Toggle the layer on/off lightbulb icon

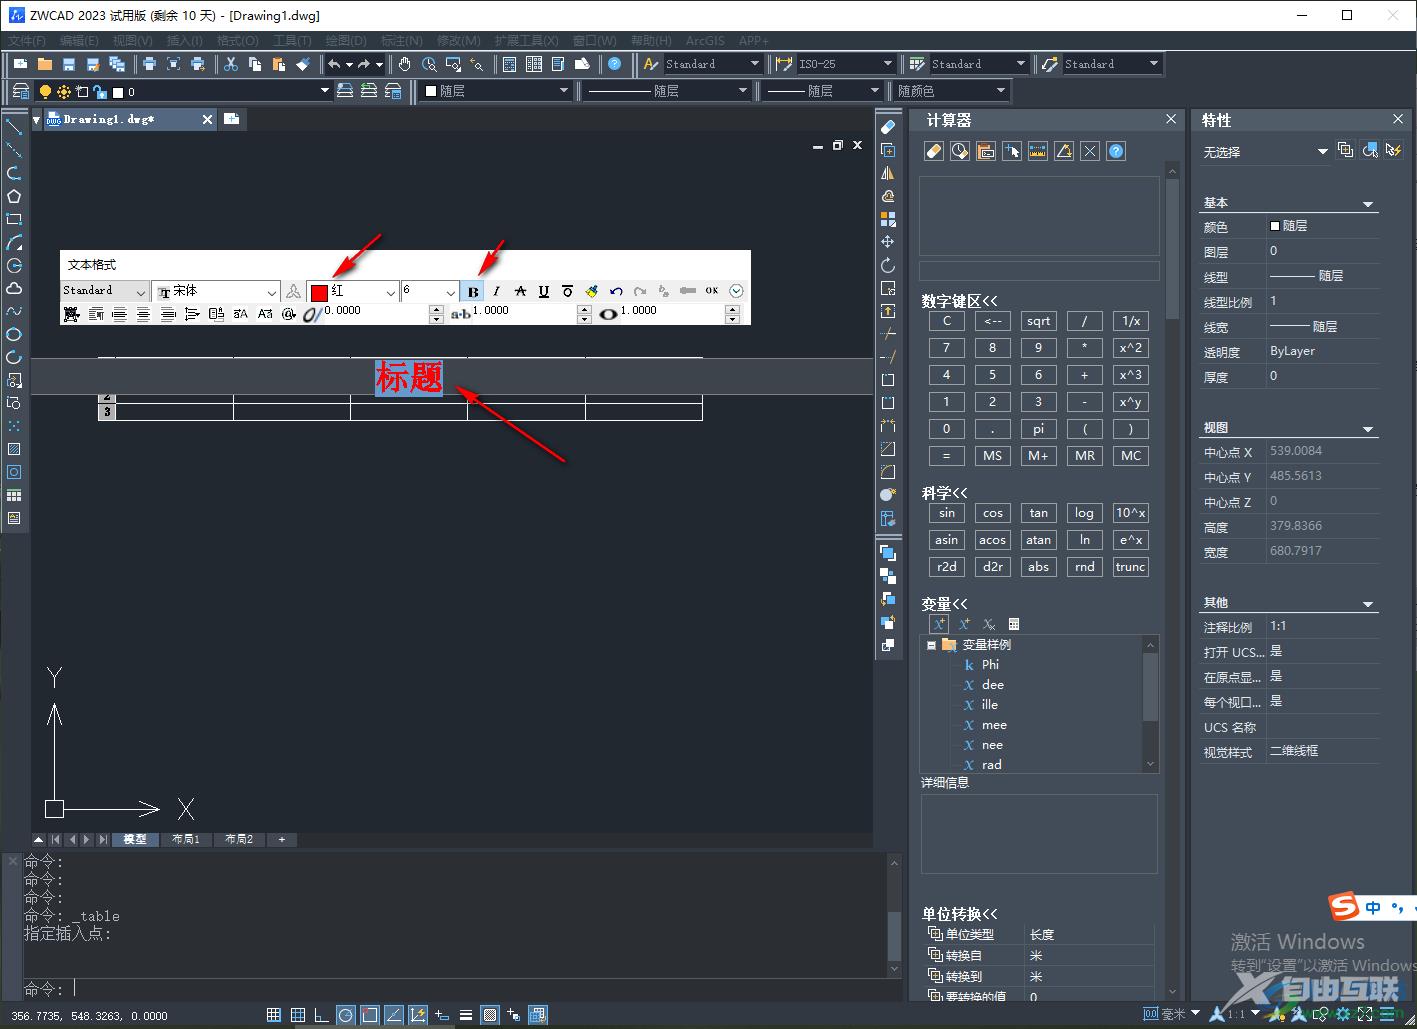(45, 91)
